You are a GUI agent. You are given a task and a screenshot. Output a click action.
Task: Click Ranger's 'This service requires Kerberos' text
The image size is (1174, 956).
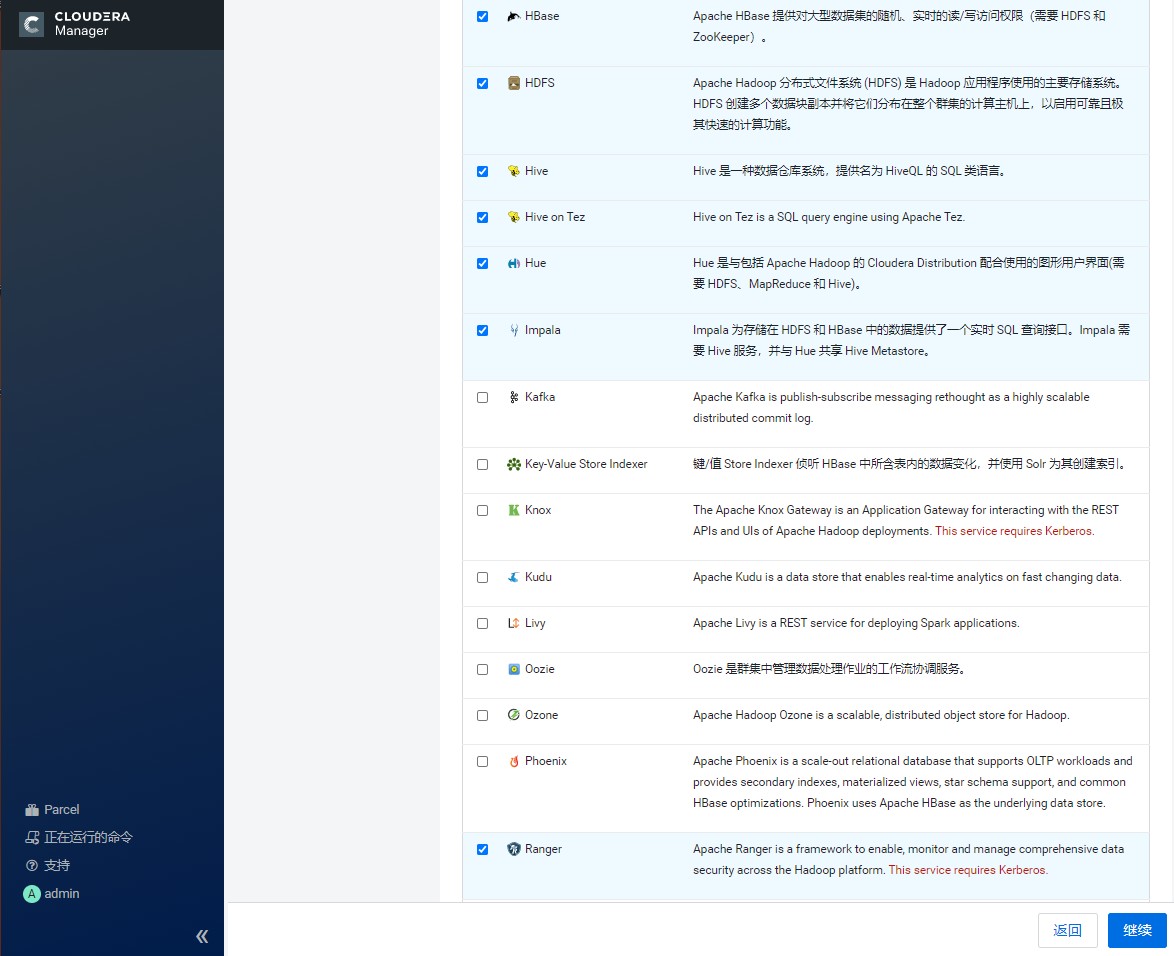(968, 871)
